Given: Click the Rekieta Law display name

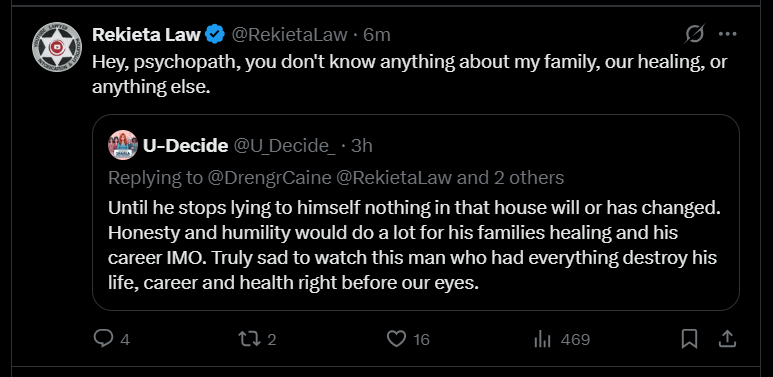Looking at the screenshot, I should click(146, 34).
